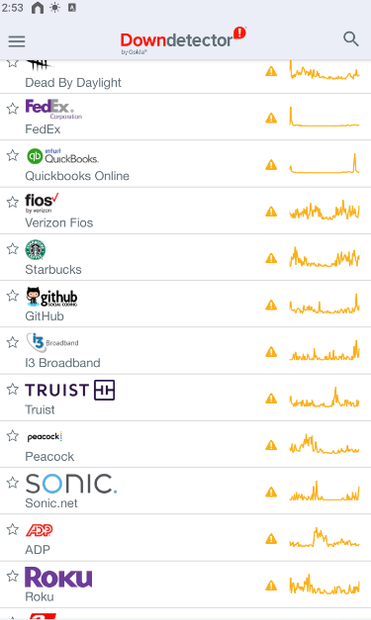Tap the warning triangle for Truist
Viewport: 371px width, 620px height.
click(271, 399)
